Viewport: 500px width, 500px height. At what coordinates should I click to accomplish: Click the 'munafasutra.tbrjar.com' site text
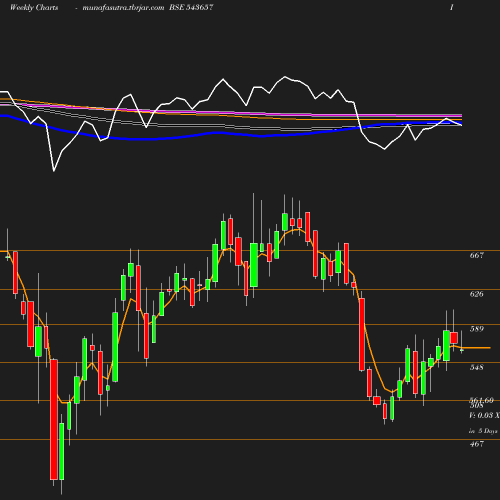click(x=123, y=8)
